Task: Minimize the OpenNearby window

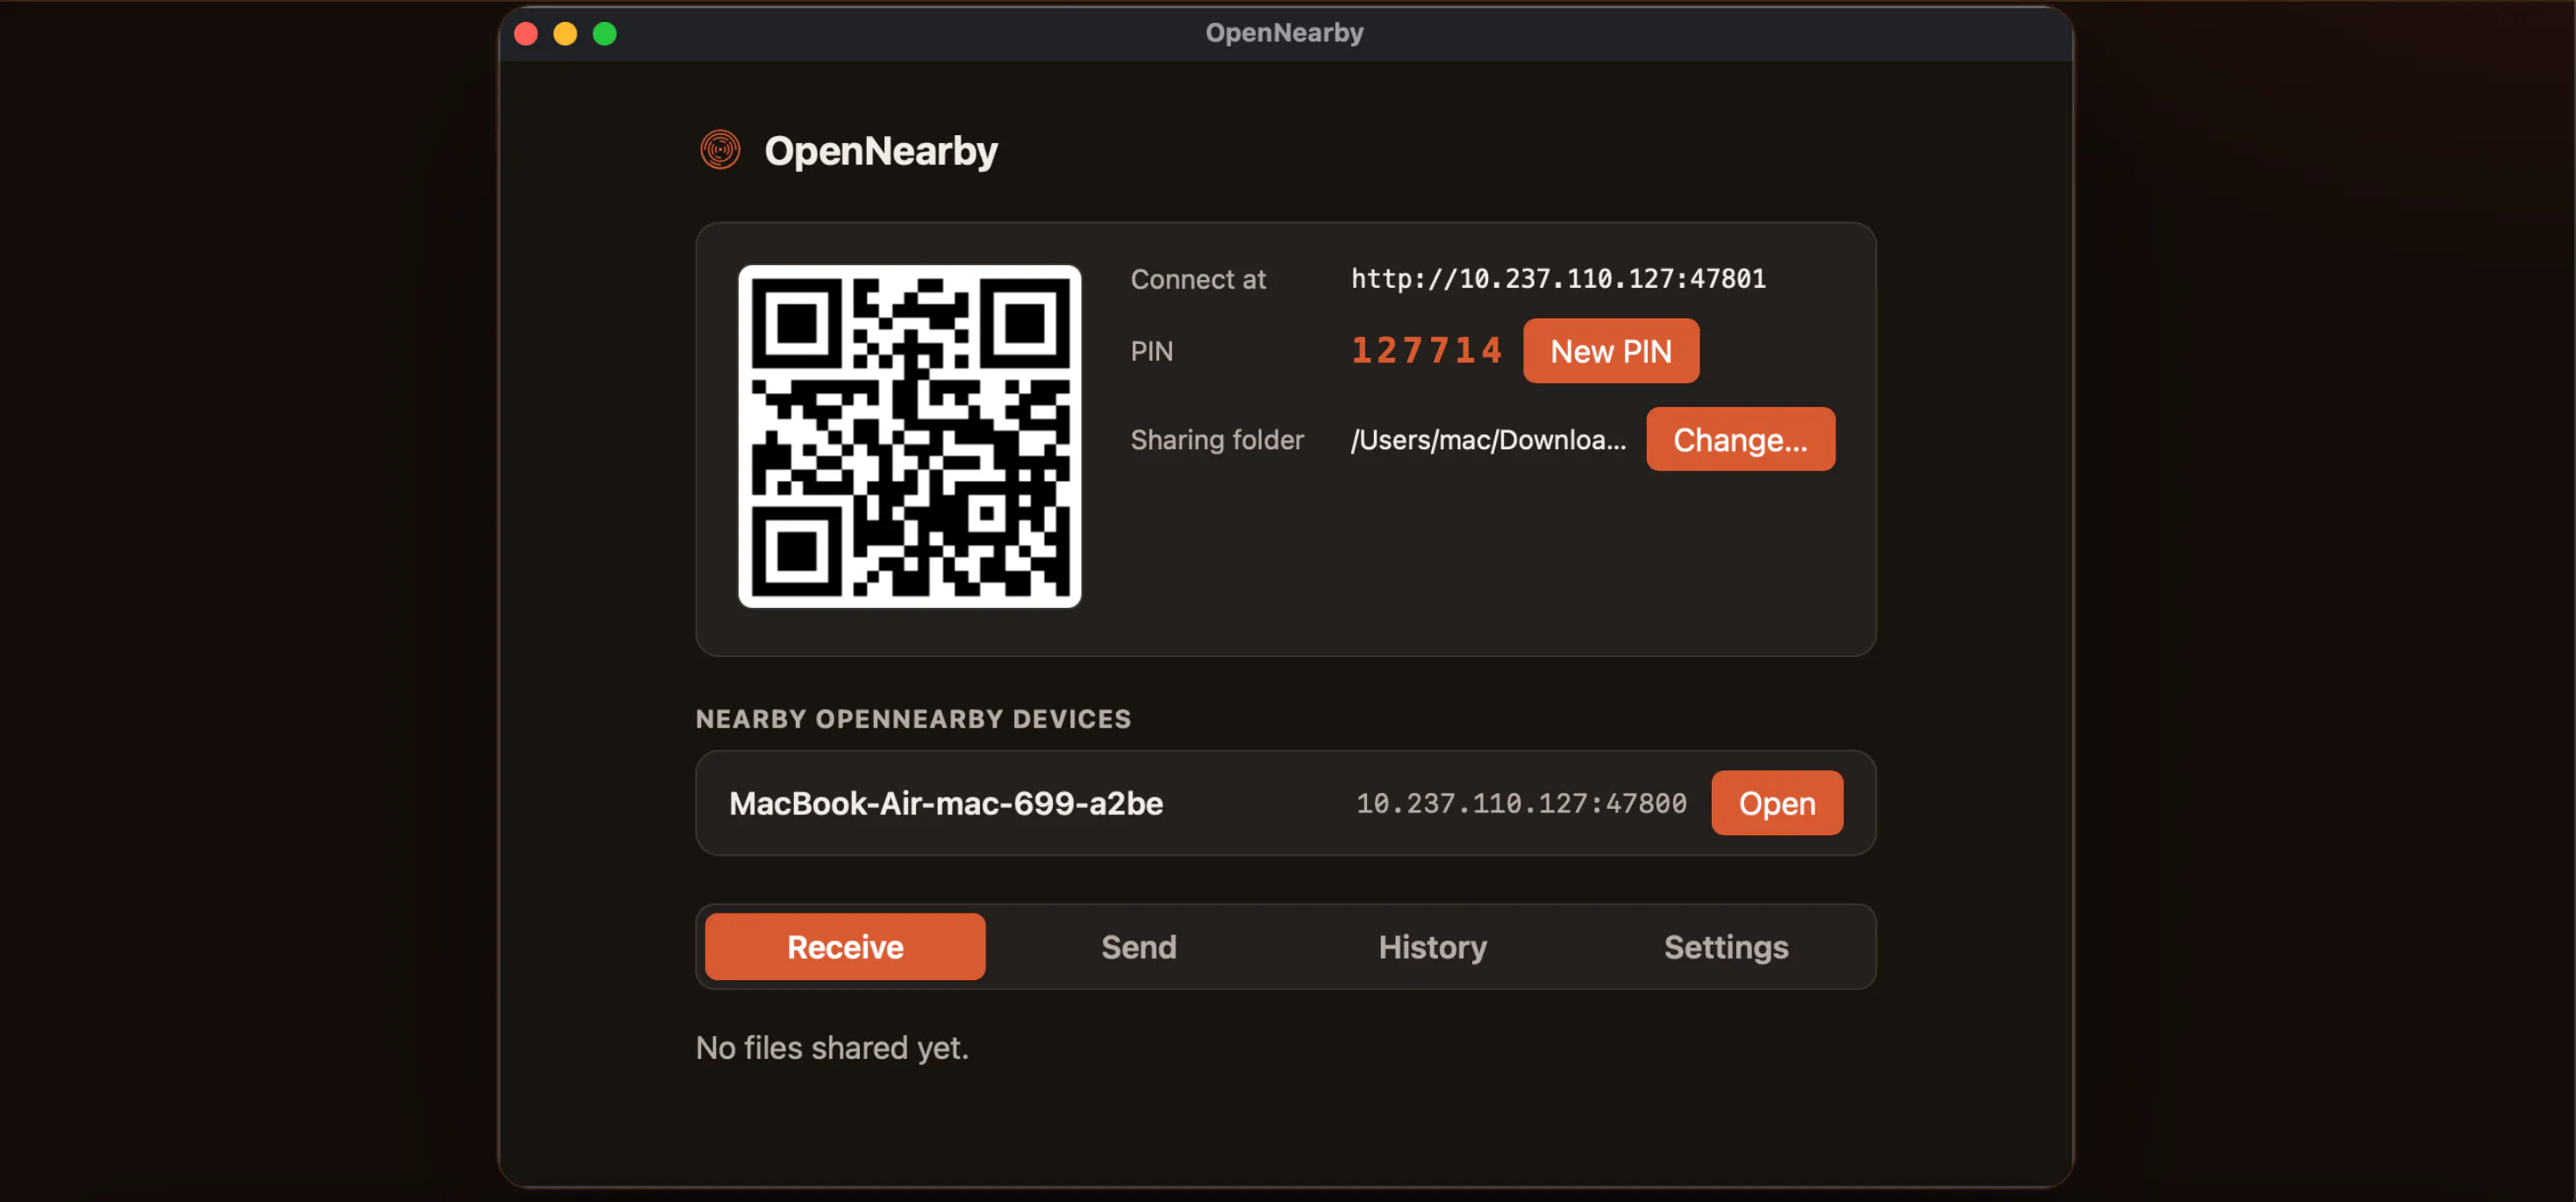Action: click(x=565, y=34)
